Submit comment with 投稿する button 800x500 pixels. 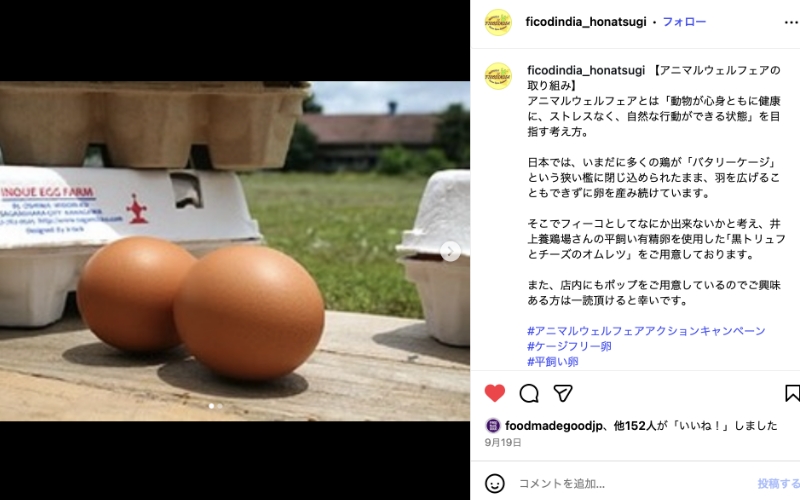tap(779, 483)
